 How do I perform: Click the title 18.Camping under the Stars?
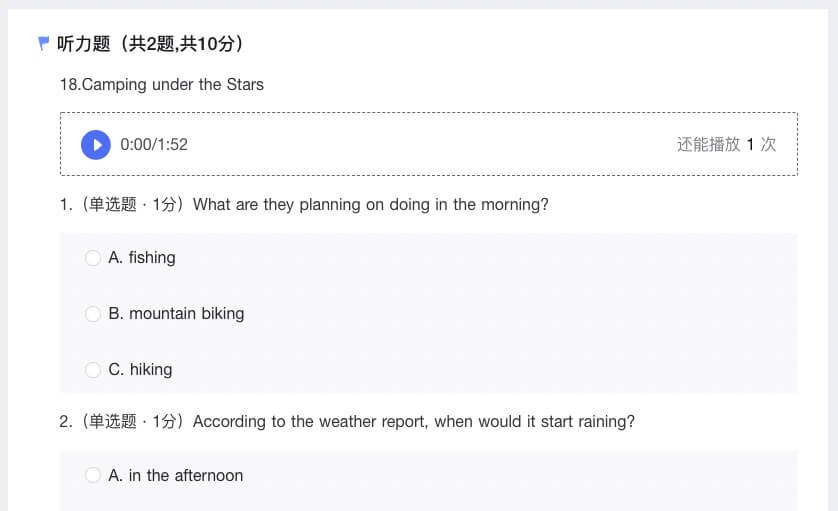pos(162,84)
